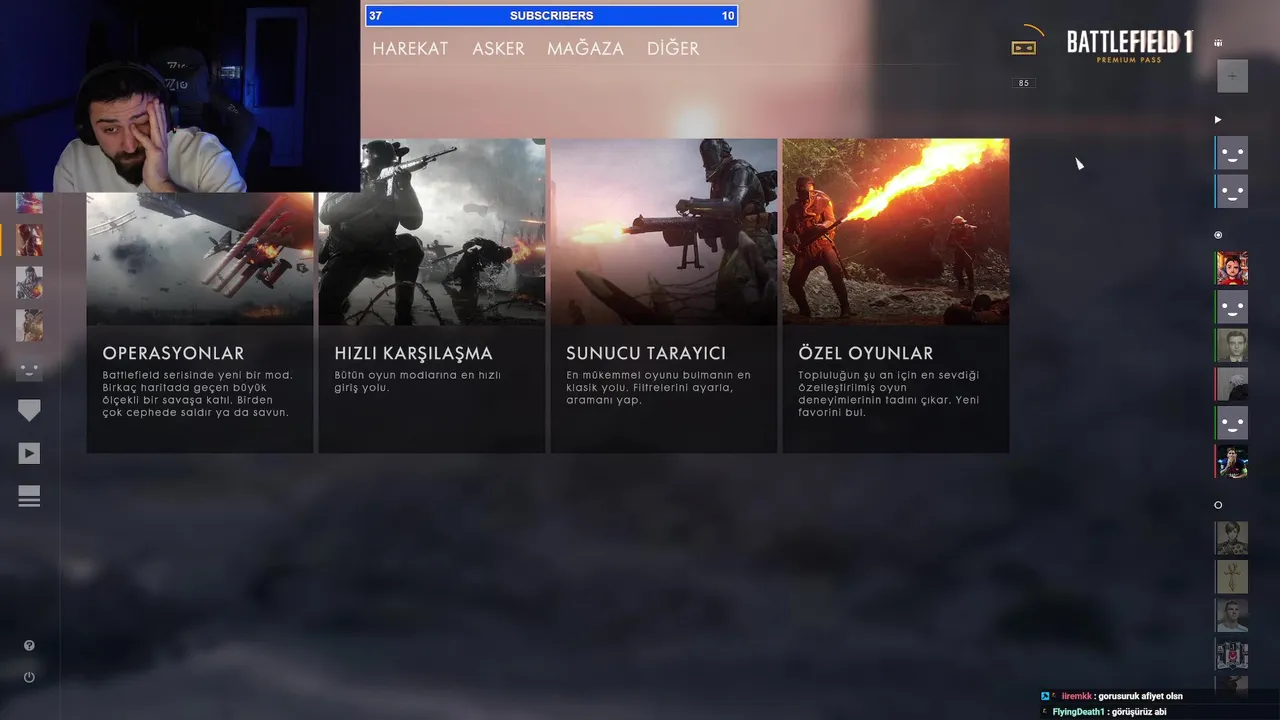Collapse the offline friends section circle icon
1280x720 pixels.
(1218, 505)
